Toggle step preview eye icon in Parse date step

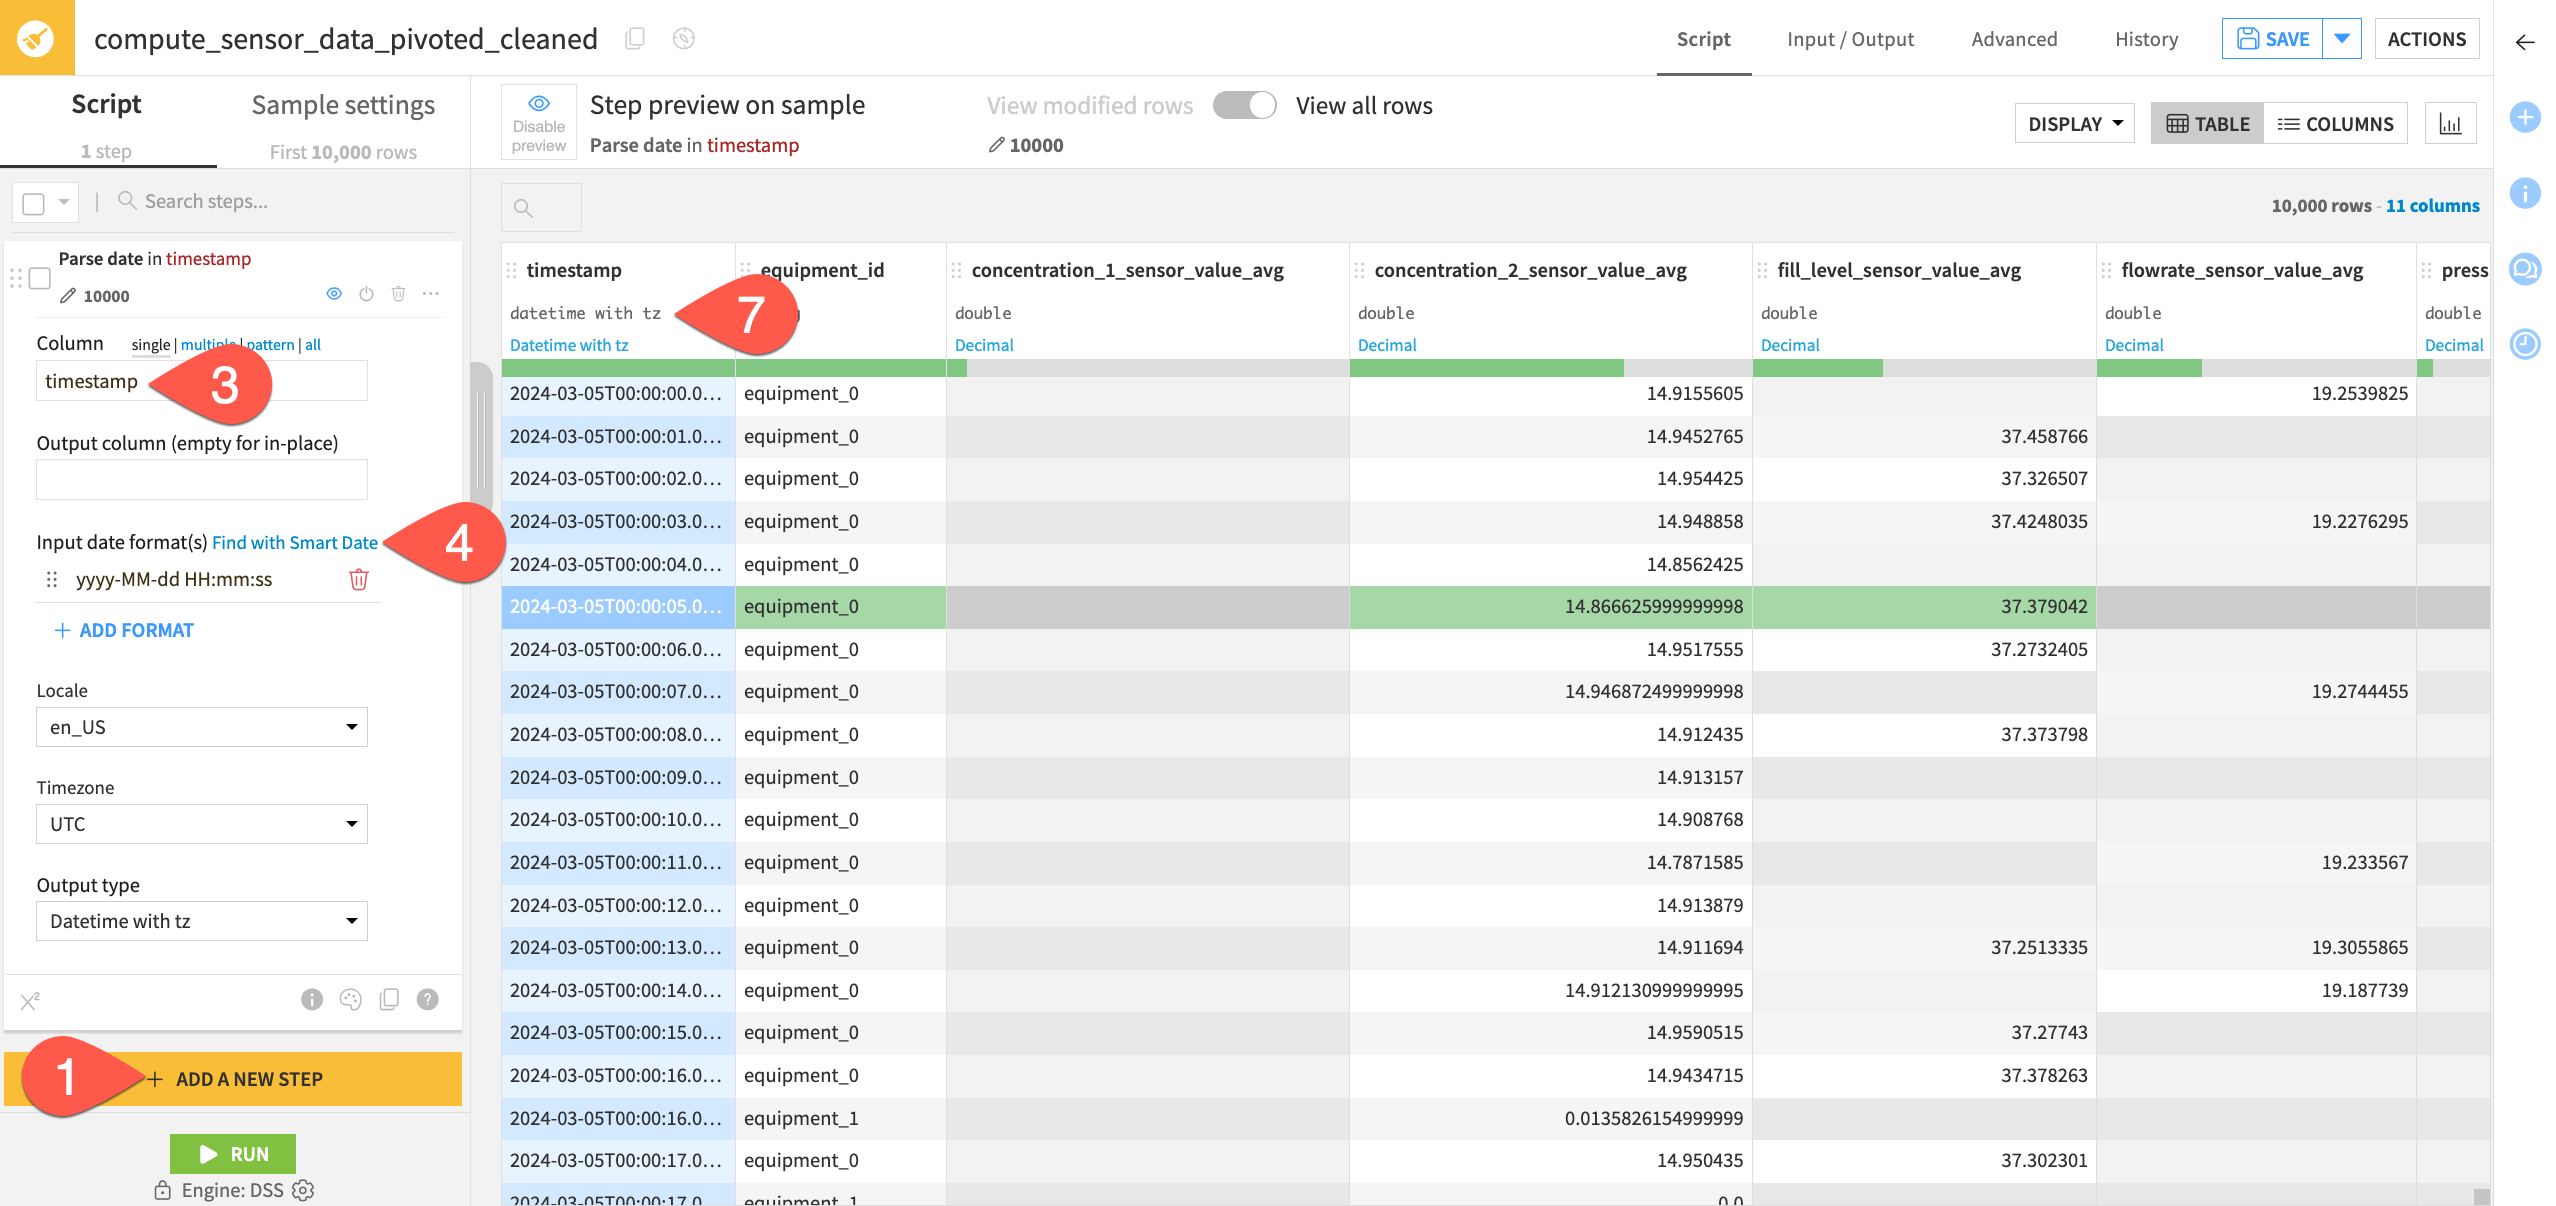coord(335,294)
